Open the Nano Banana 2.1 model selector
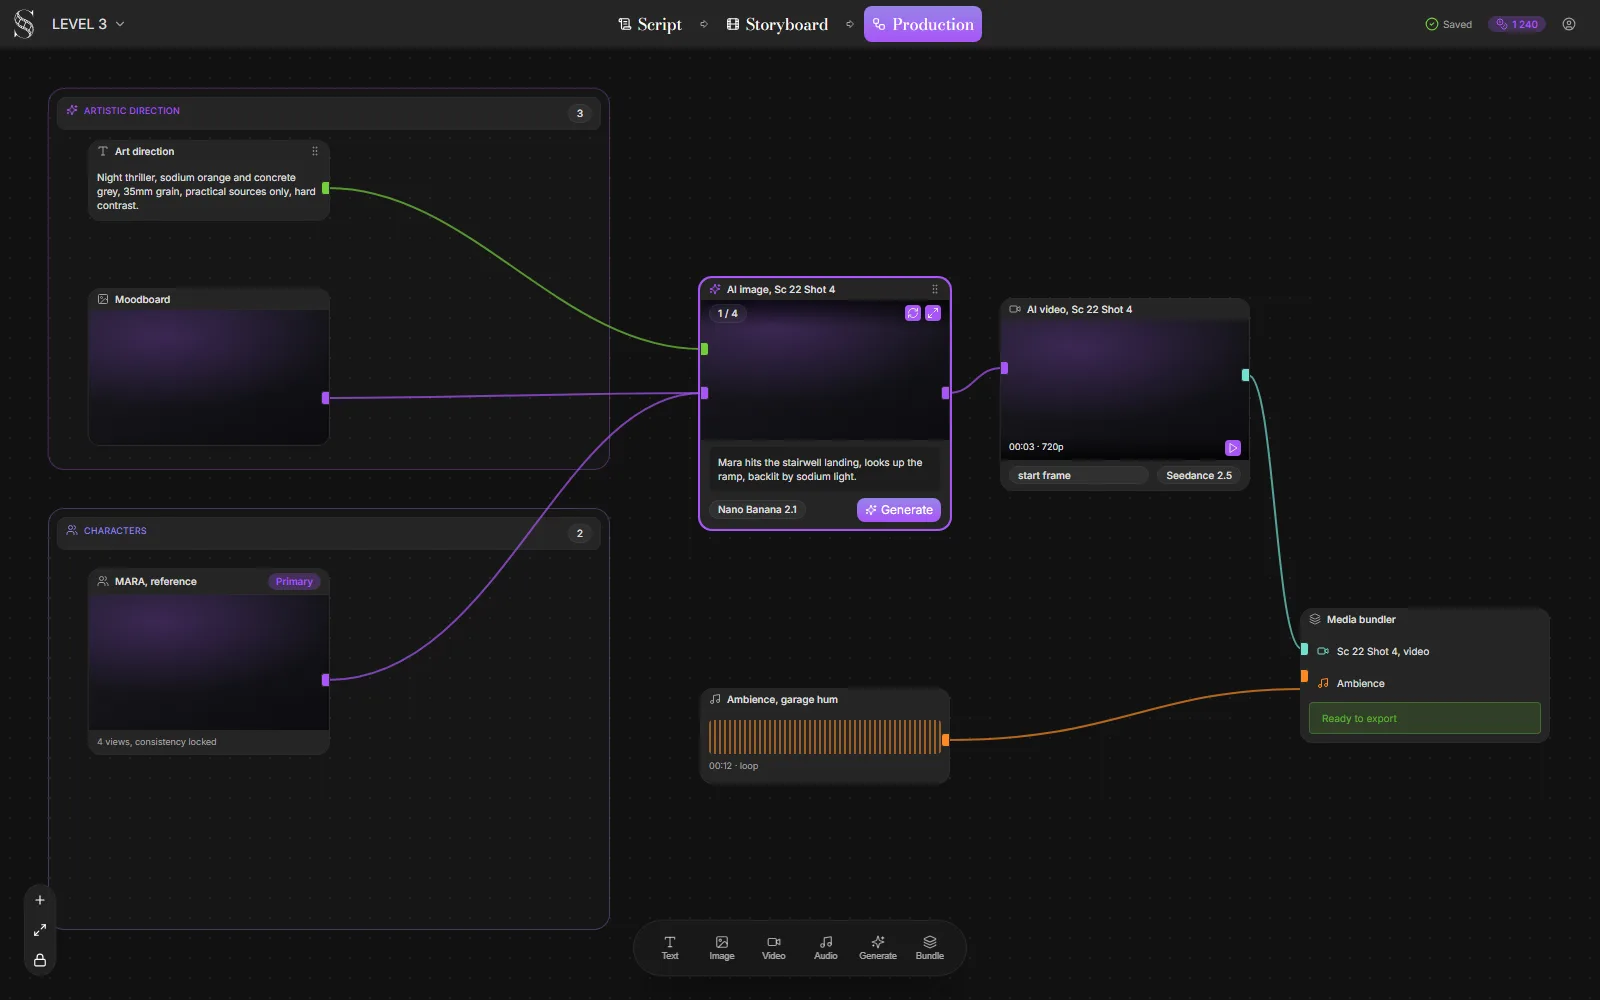1600x1000 pixels. (x=757, y=510)
